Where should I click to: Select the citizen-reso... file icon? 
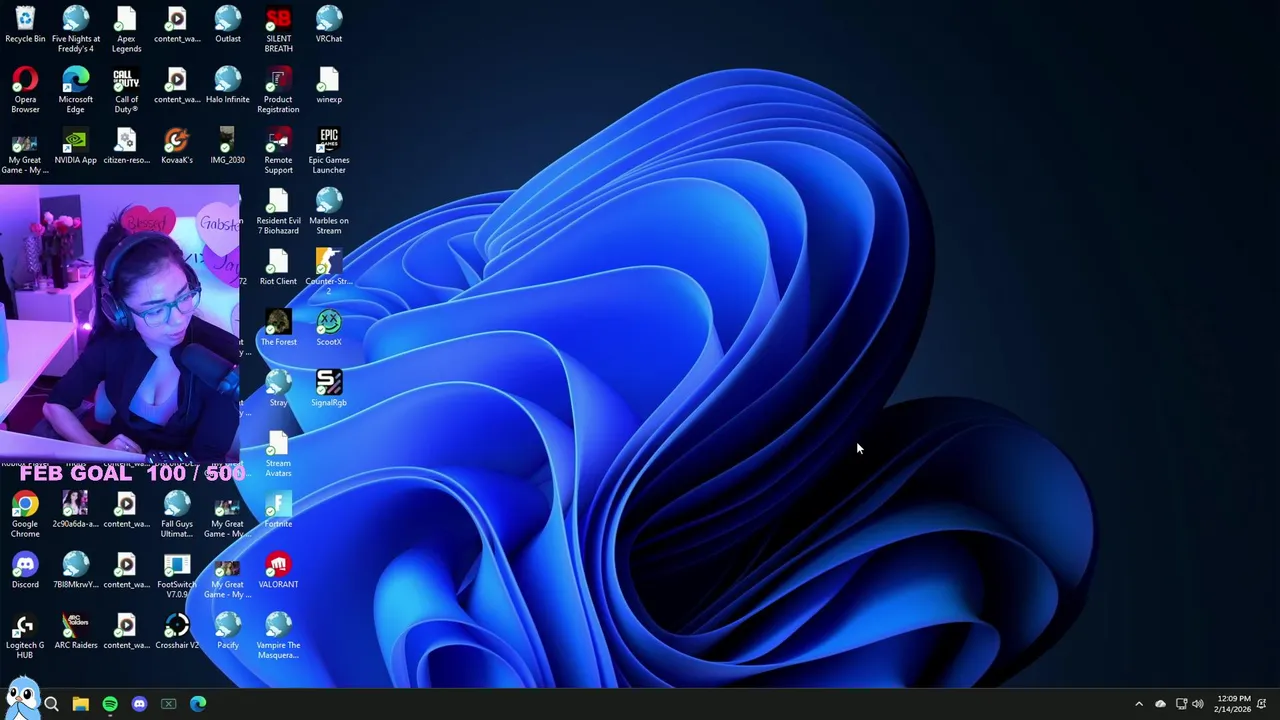click(x=126, y=146)
